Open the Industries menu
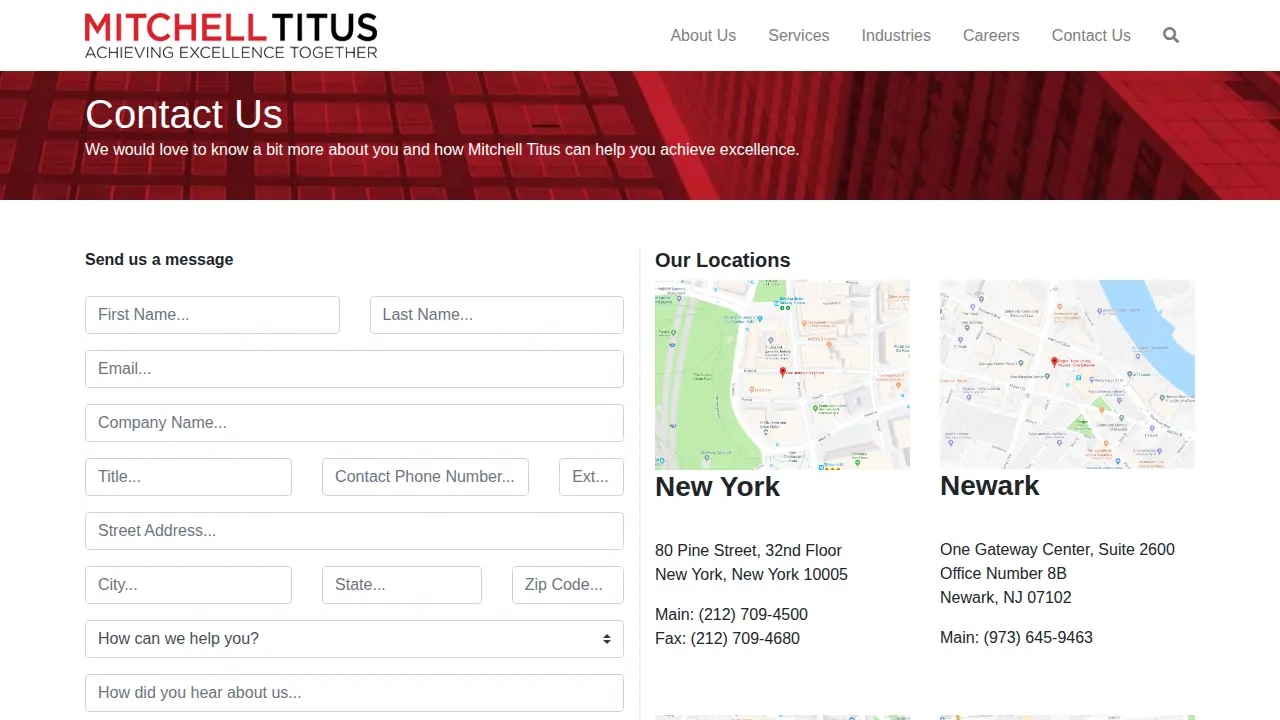The width and height of the screenshot is (1280, 720). click(x=896, y=35)
